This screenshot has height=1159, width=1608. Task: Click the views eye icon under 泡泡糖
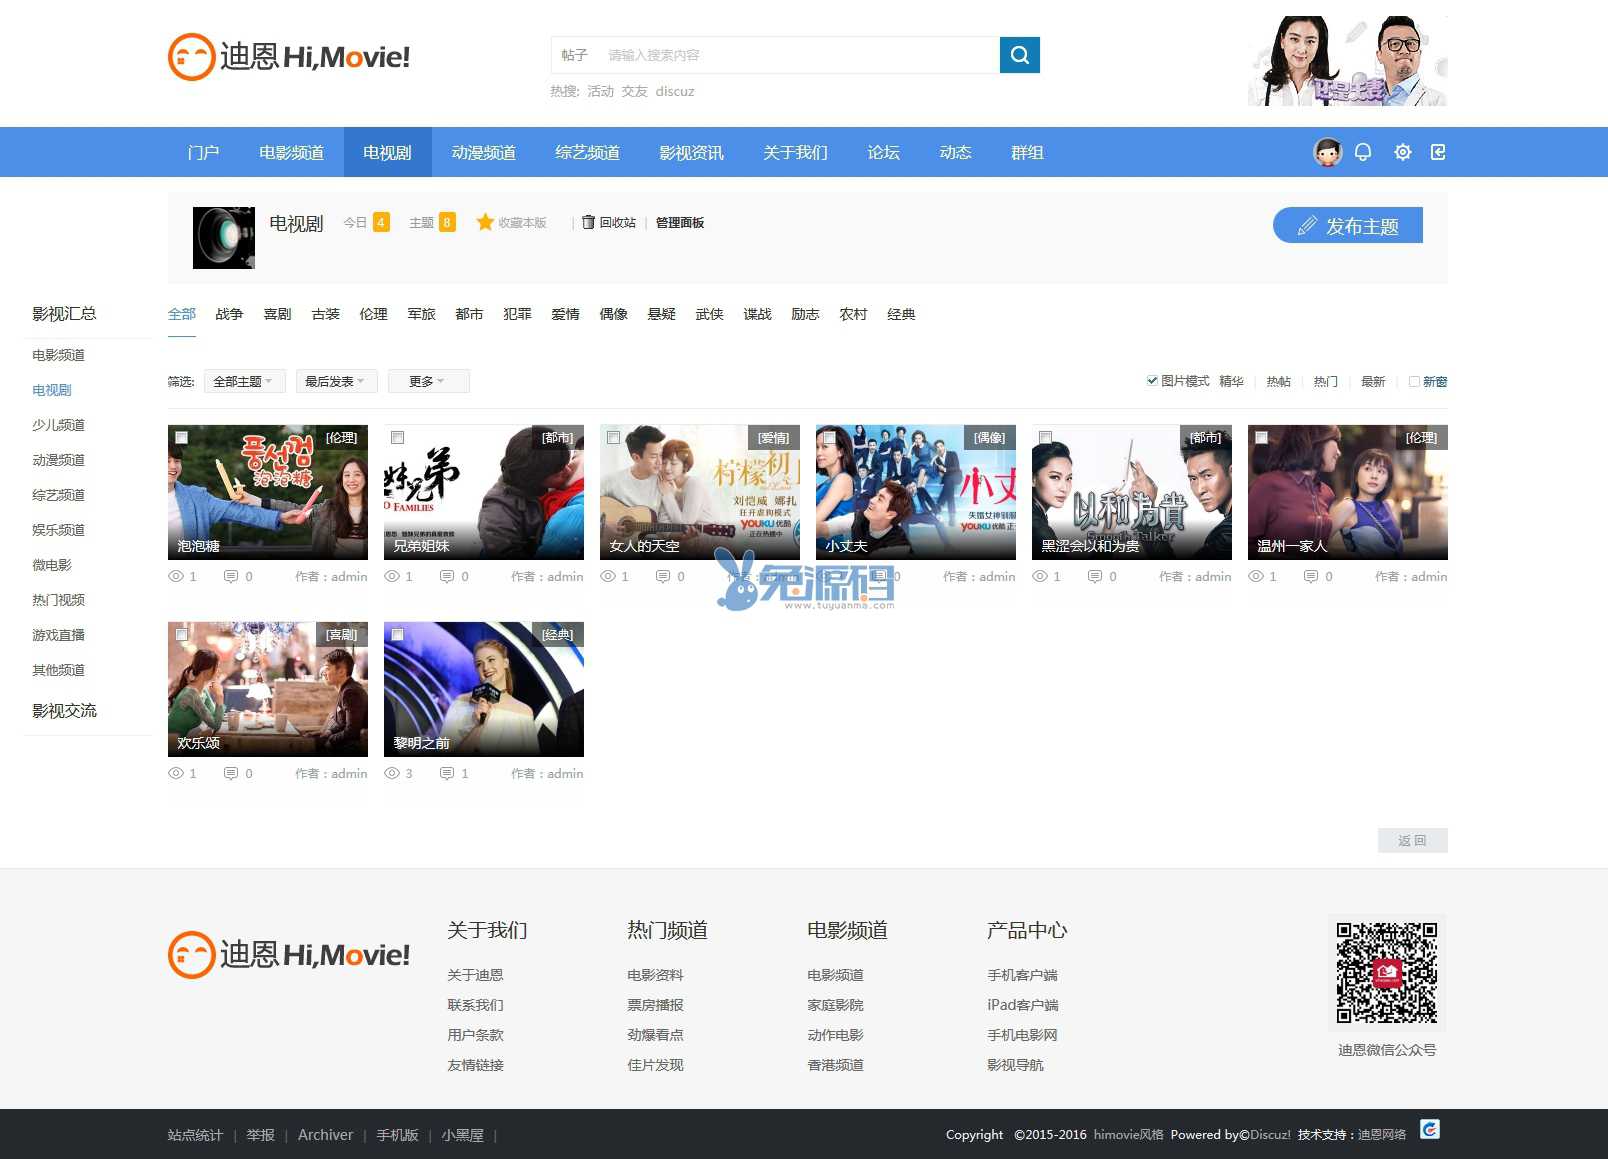click(176, 577)
